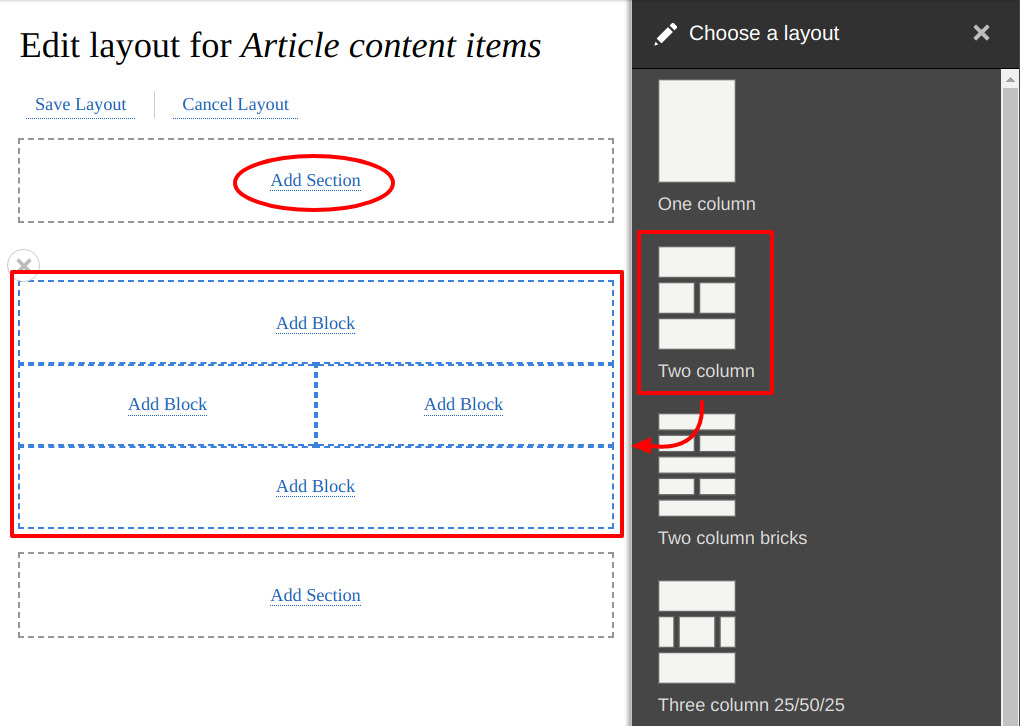Click the 'Three column 25/50/25' text label
Image resolution: width=1020 pixels, height=726 pixels.
(x=751, y=705)
